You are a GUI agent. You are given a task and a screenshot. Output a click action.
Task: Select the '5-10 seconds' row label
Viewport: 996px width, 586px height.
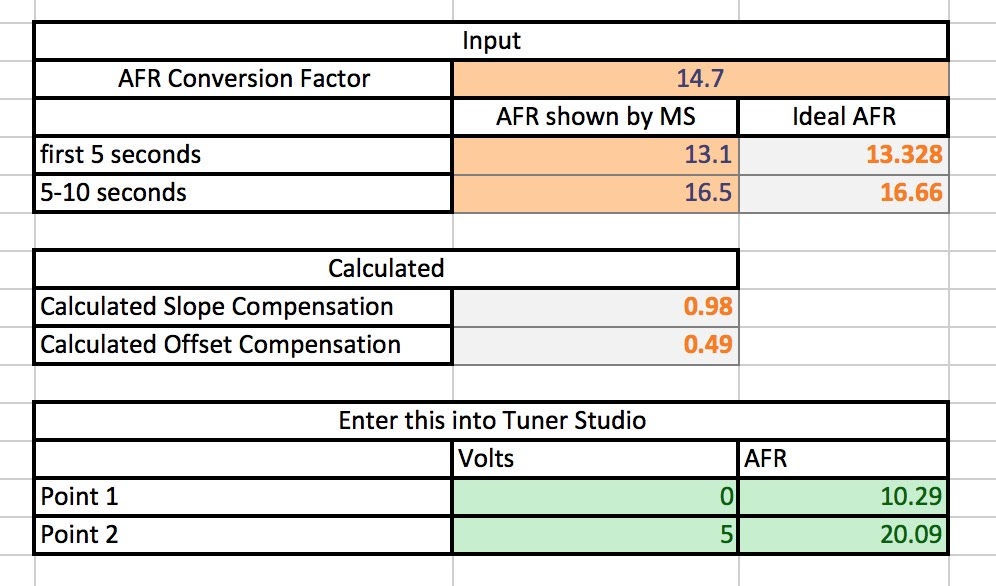pyautogui.click(x=244, y=192)
